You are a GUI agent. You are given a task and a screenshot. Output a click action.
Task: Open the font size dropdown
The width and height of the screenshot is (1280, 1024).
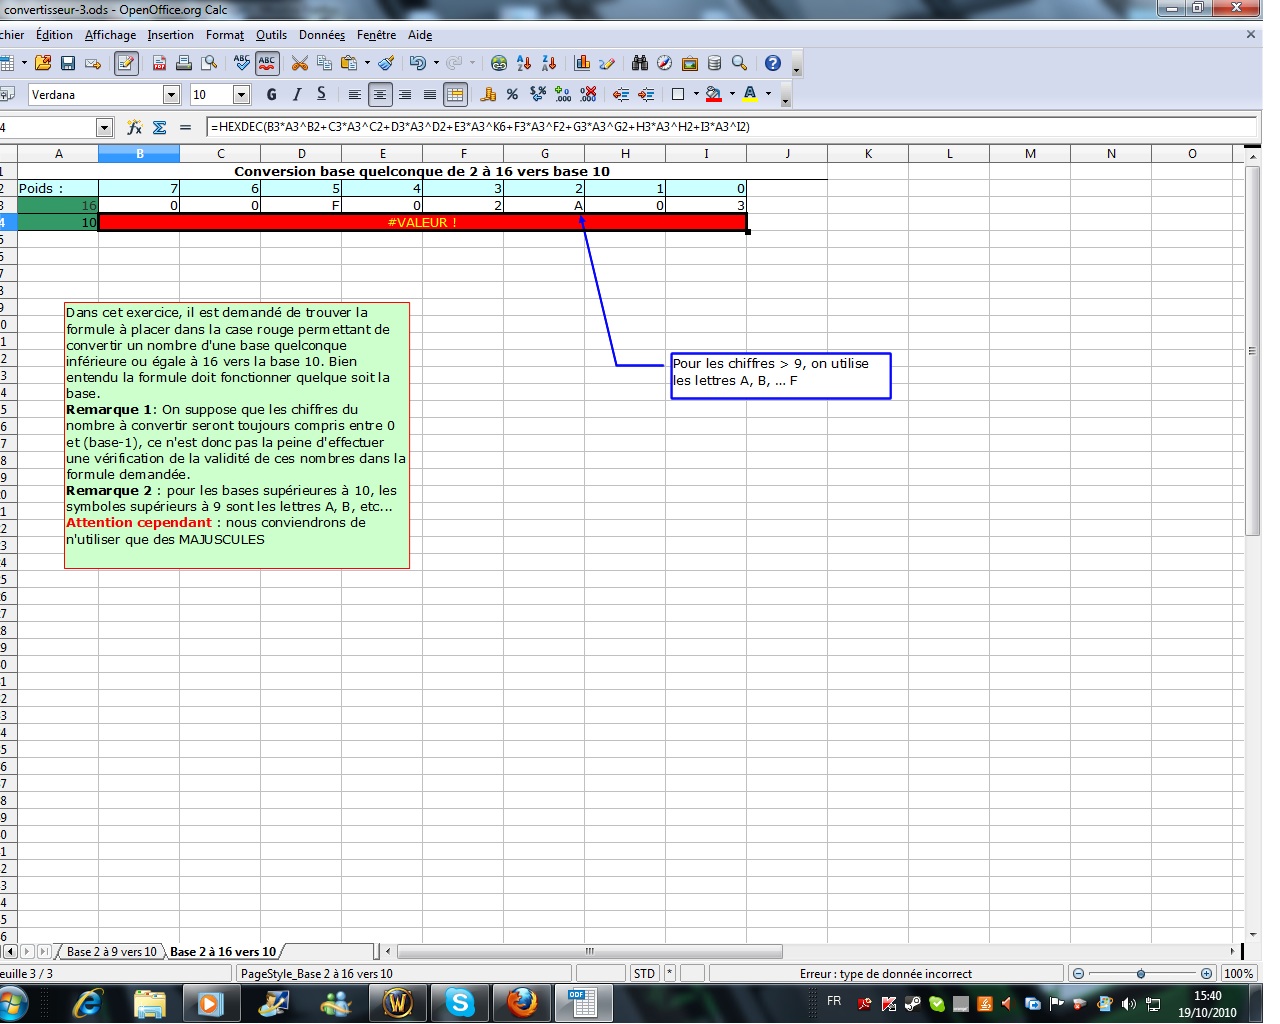(241, 94)
